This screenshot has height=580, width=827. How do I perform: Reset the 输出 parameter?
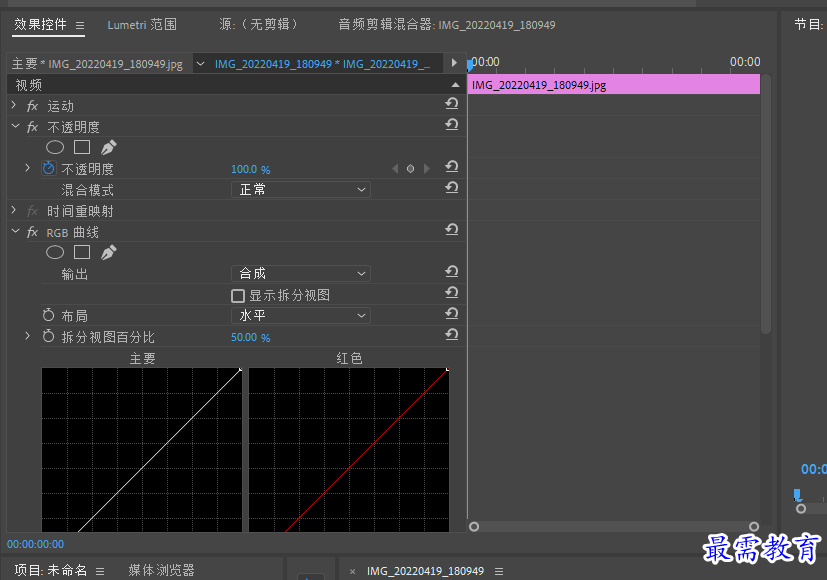pyautogui.click(x=451, y=272)
